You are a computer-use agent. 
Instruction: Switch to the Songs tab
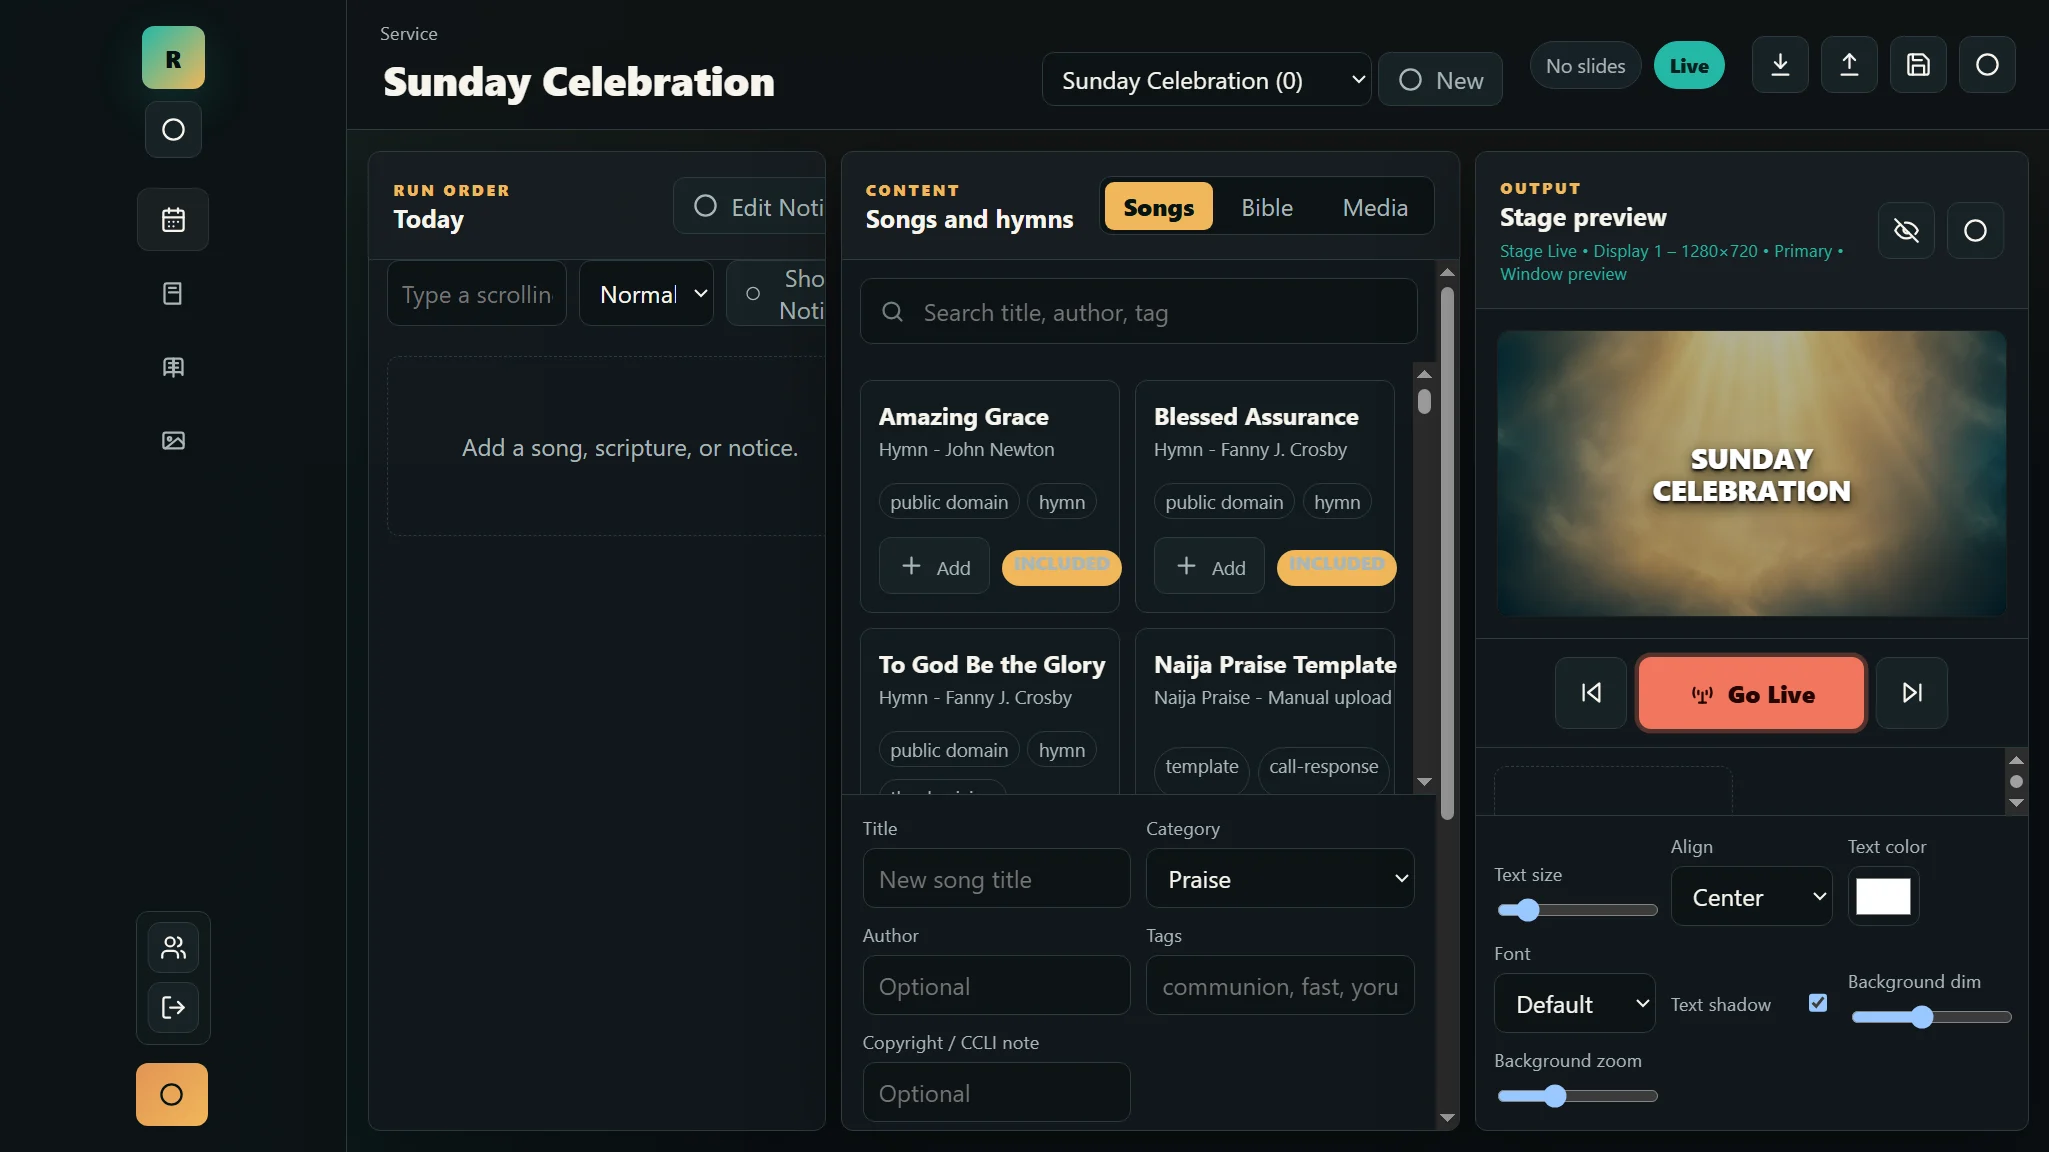pyautogui.click(x=1158, y=207)
